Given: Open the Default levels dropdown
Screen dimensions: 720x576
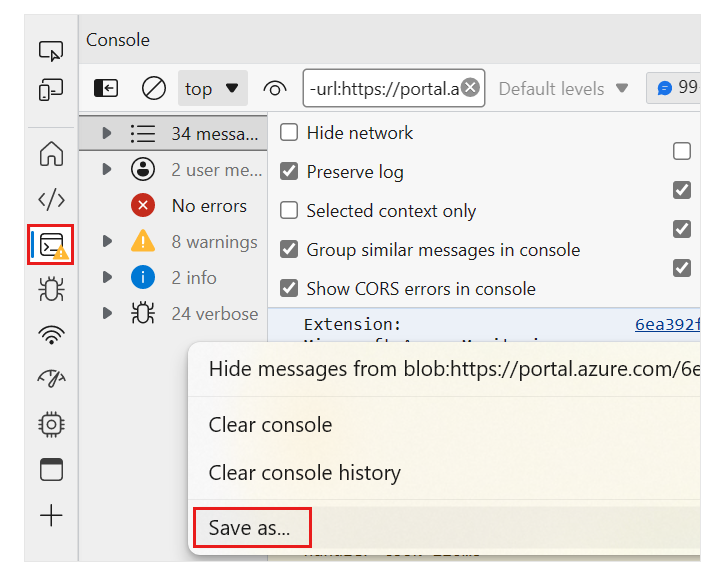Looking at the screenshot, I should pyautogui.click(x=563, y=88).
